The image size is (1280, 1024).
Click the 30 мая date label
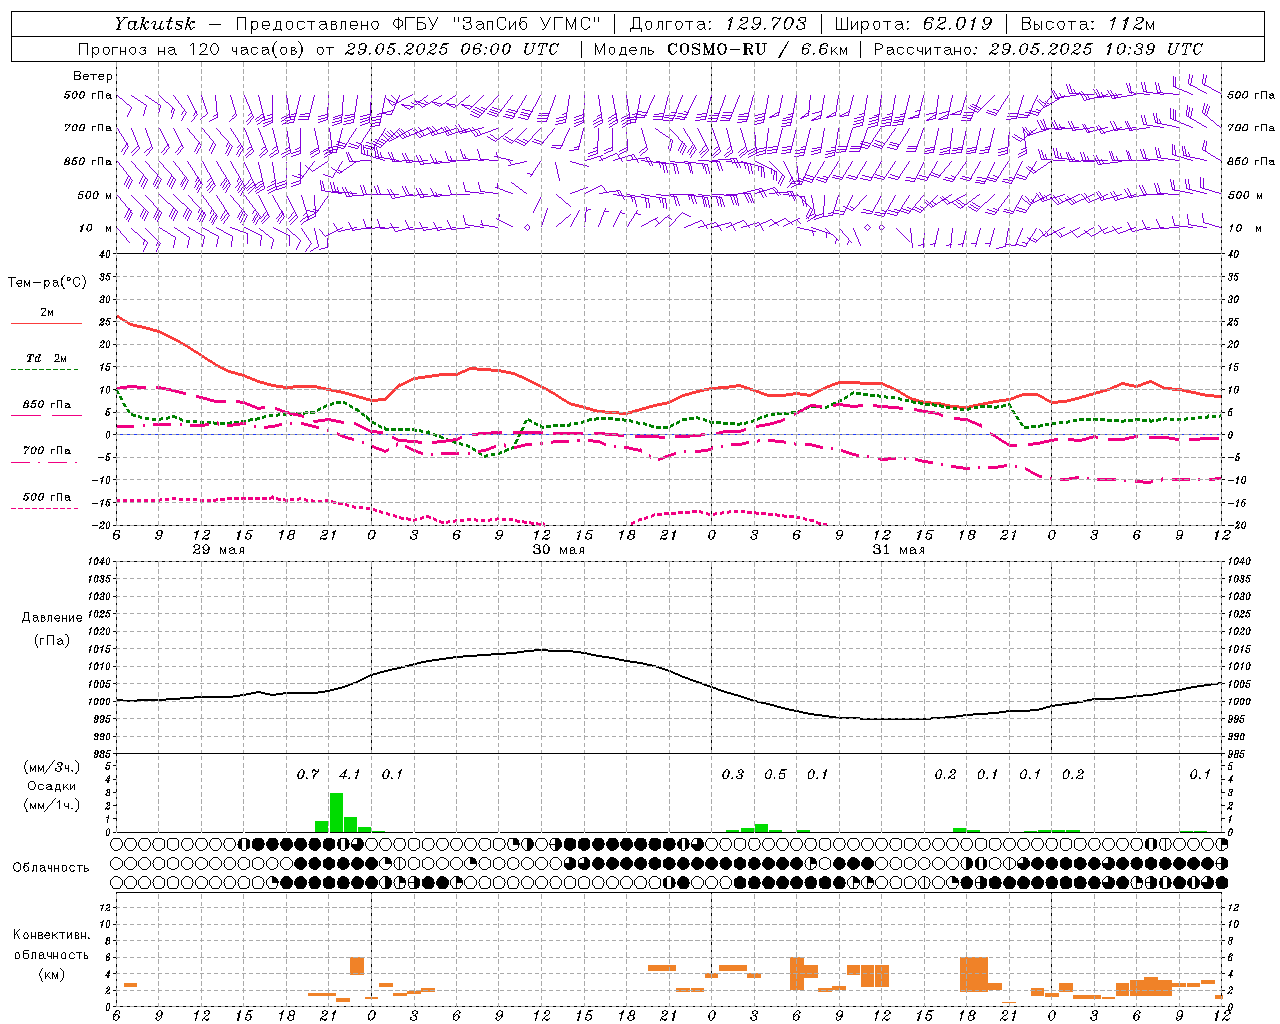pyautogui.click(x=558, y=550)
